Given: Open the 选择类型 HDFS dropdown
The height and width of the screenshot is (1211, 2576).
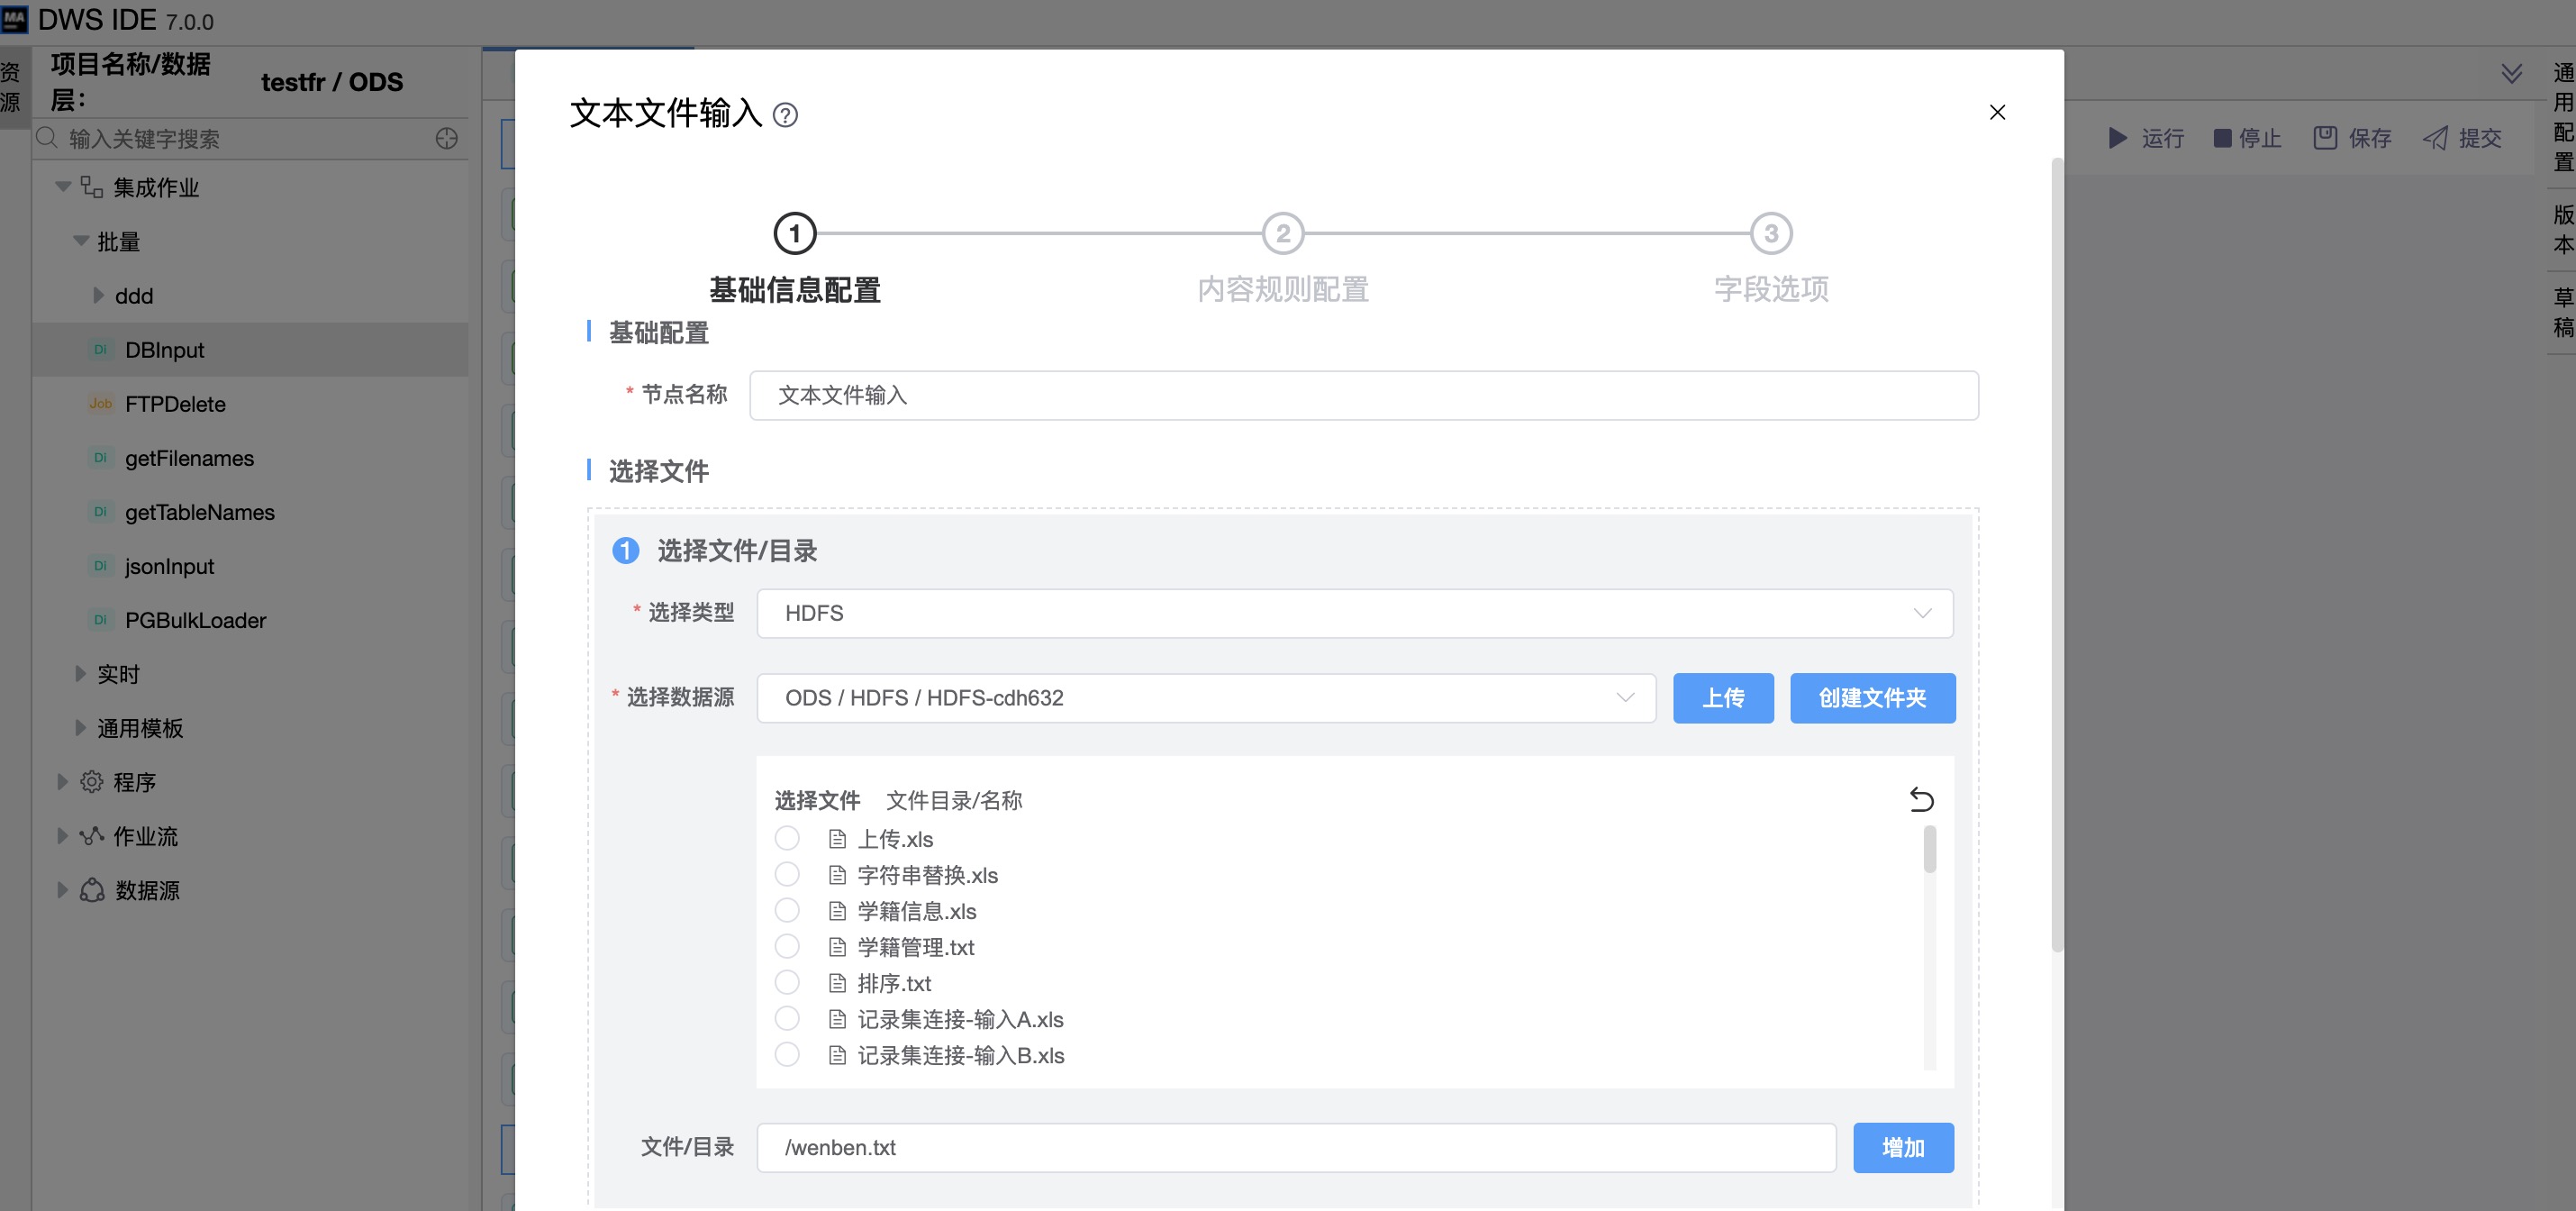Looking at the screenshot, I should click(1354, 613).
